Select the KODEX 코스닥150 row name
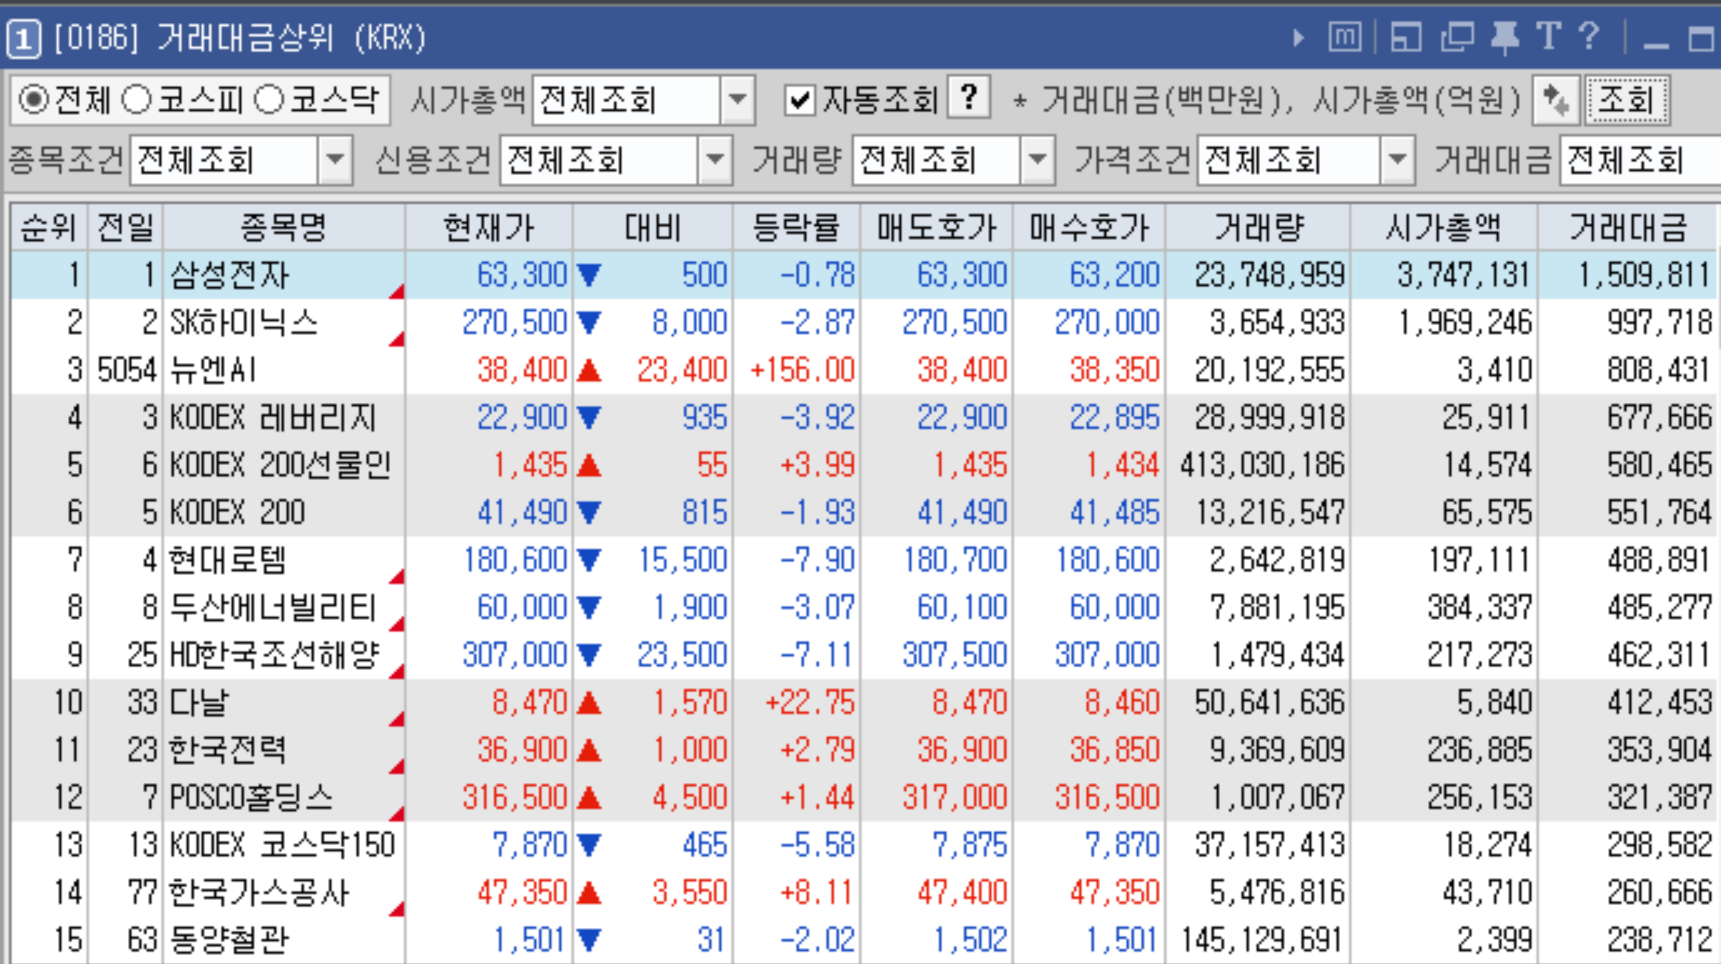 (x=282, y=845)
